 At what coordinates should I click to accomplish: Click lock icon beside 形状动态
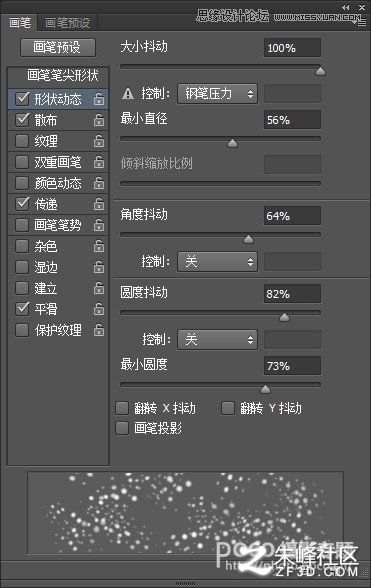click(99, 99)
